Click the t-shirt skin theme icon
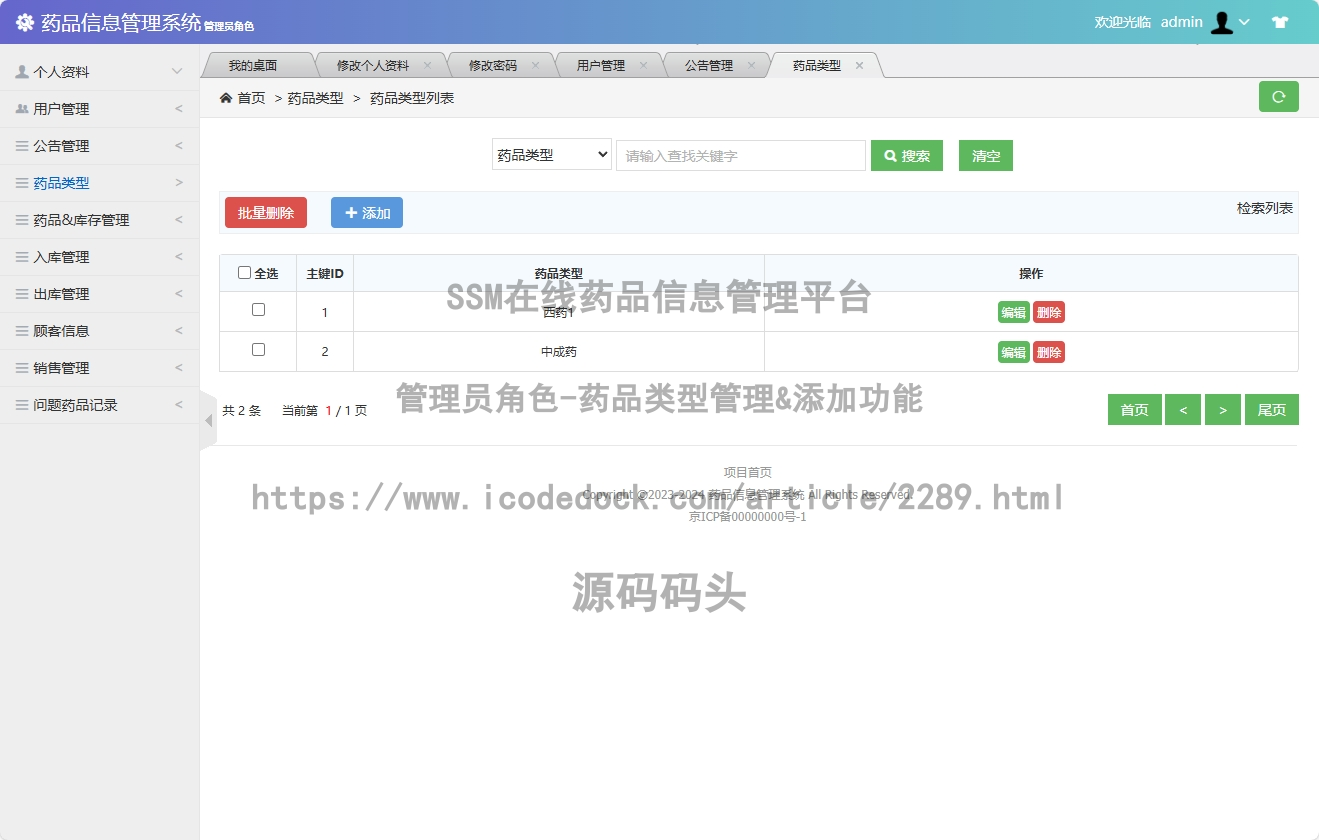Viewport: 1319px width, 840px height. point(1280,22)
